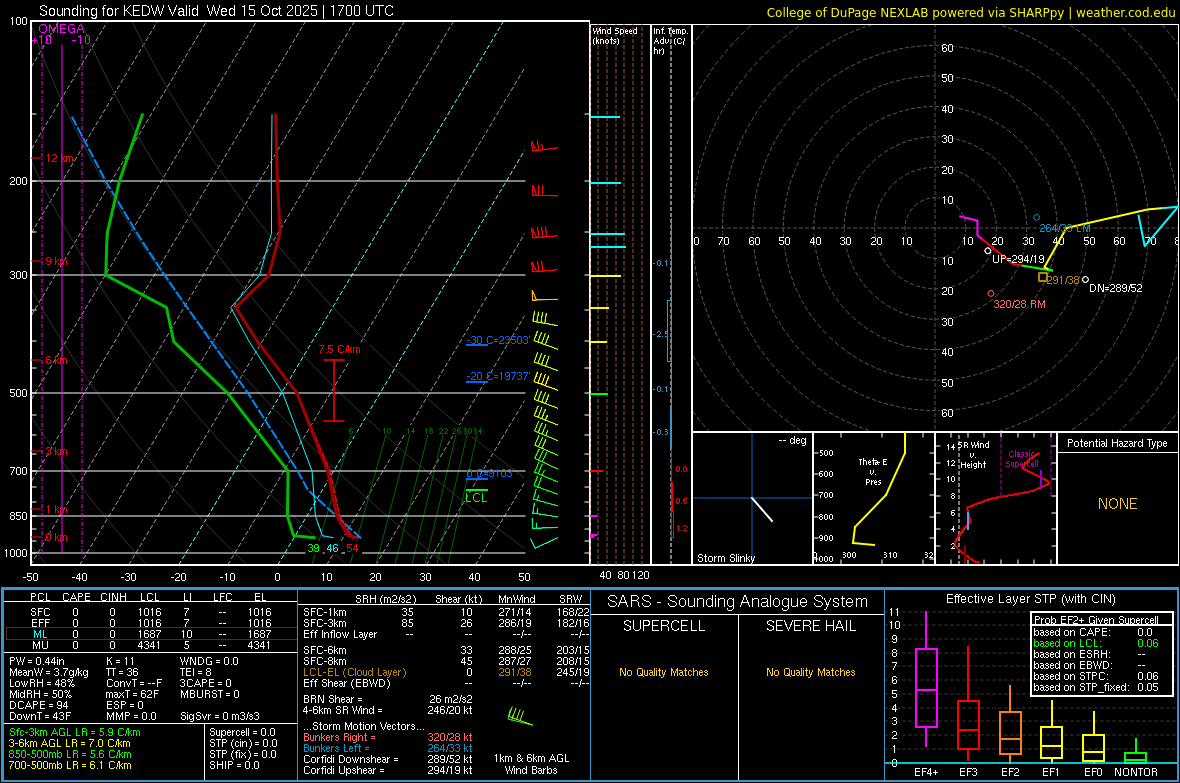Click the 'Sfc-3km AGL LR = 5.9 C/km' line

point(75,732)
